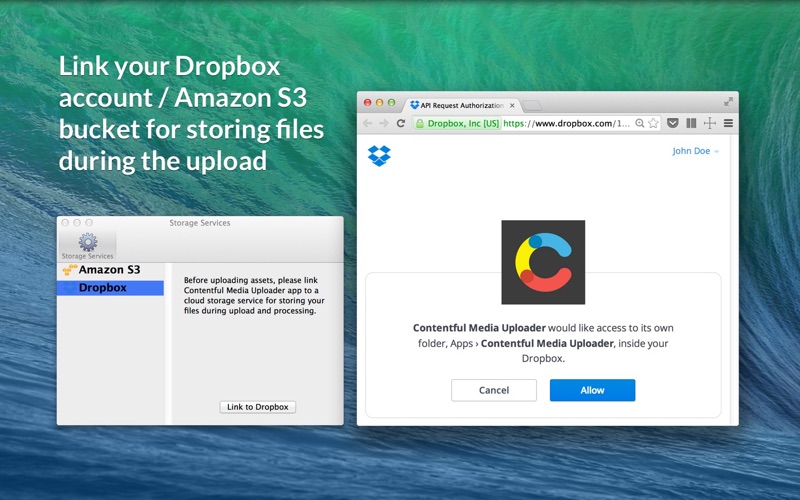Click the Allow button

(x=592, y=390)
